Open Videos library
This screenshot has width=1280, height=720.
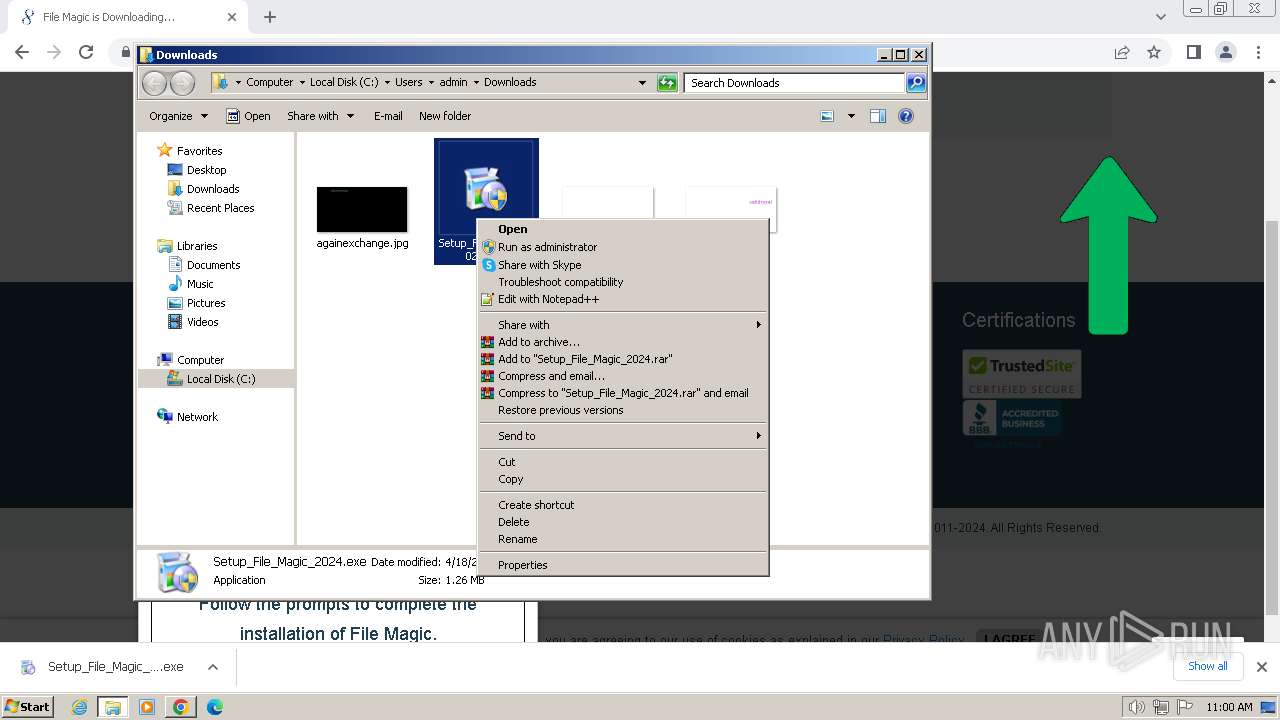tap(202, 322)
